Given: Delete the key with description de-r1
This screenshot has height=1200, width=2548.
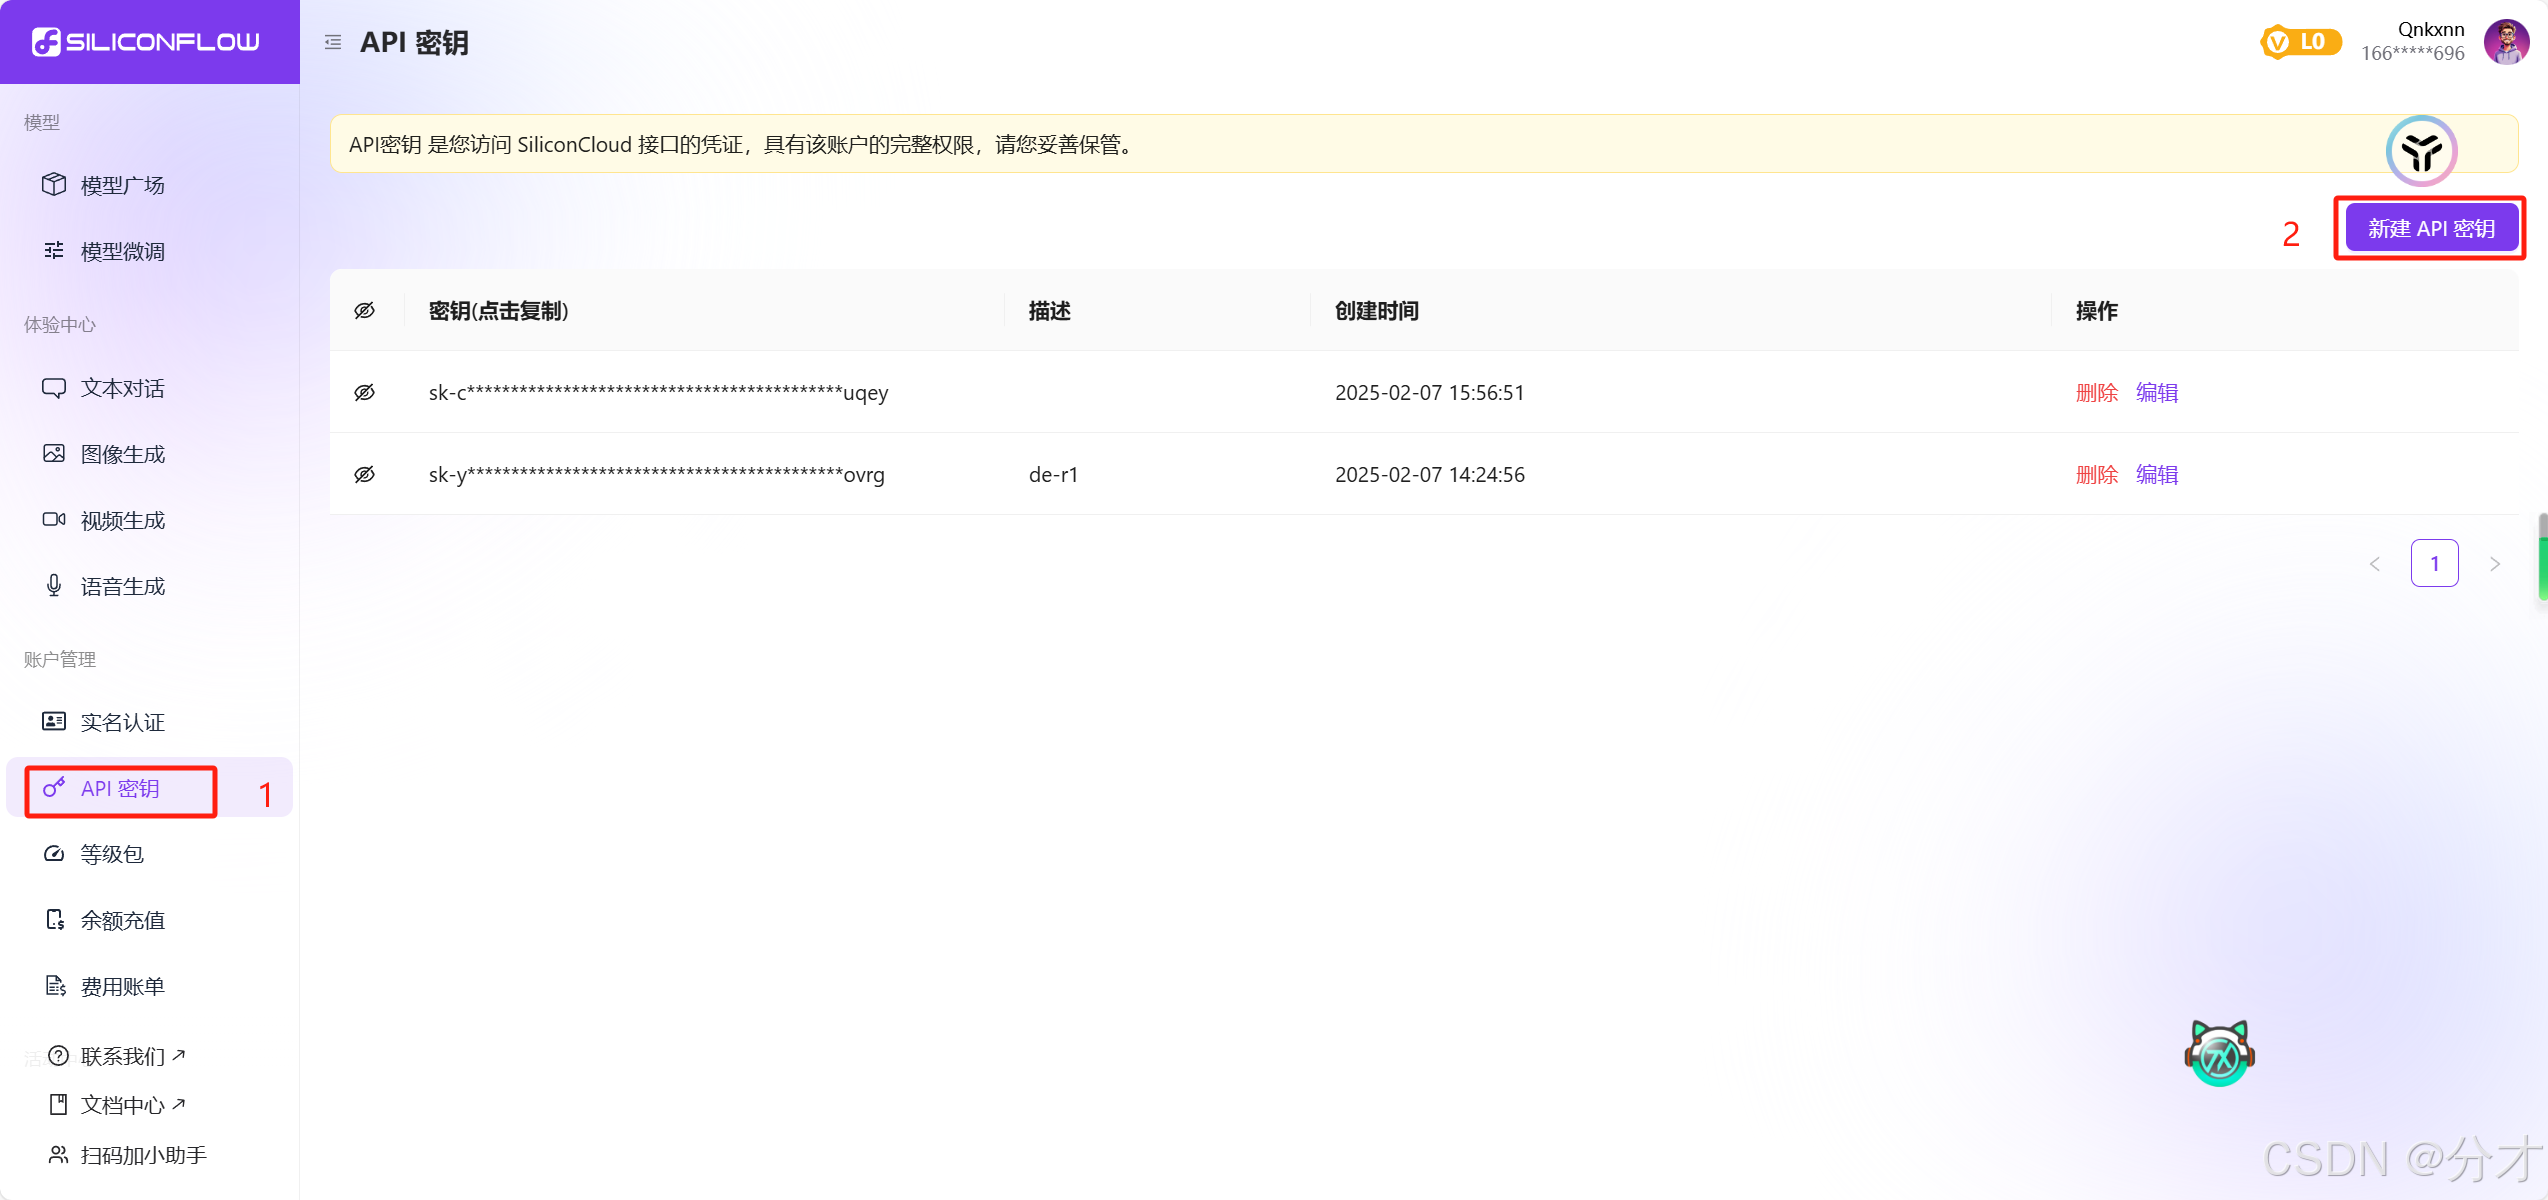Looking at the screenshot, I should tap(2096, 475).
